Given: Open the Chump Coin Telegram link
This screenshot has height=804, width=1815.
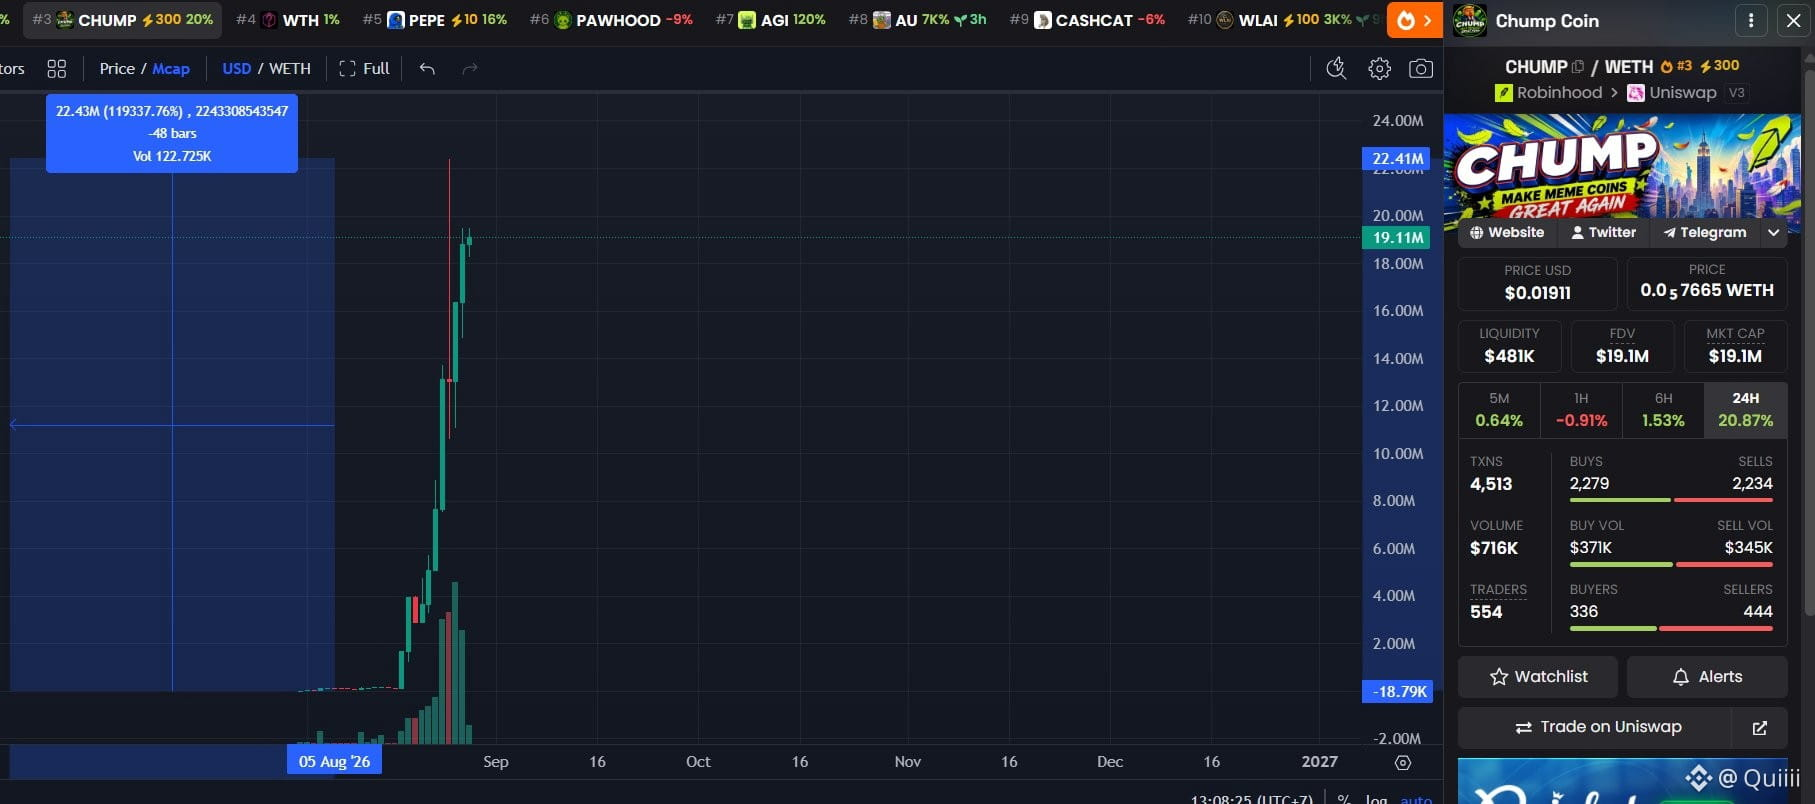Looking at the screenshot, I should 1704,232.
